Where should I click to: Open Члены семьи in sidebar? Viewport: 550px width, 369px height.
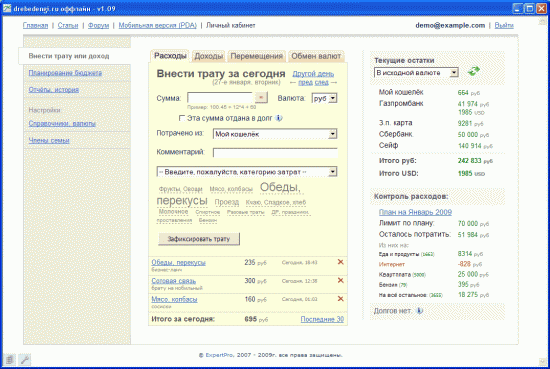tap(49, 140)
